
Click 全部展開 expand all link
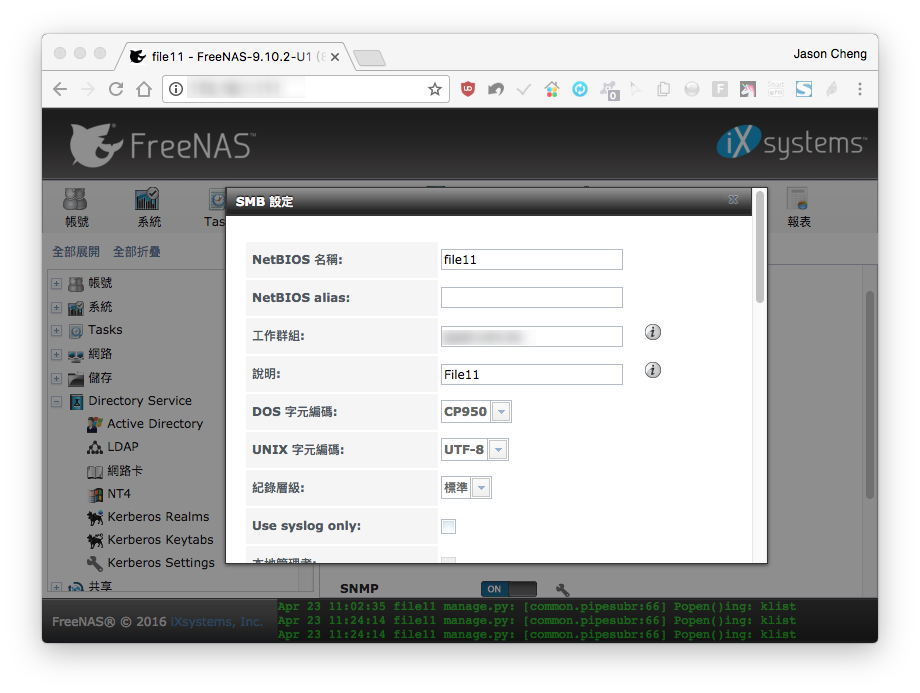click(76, 252)
